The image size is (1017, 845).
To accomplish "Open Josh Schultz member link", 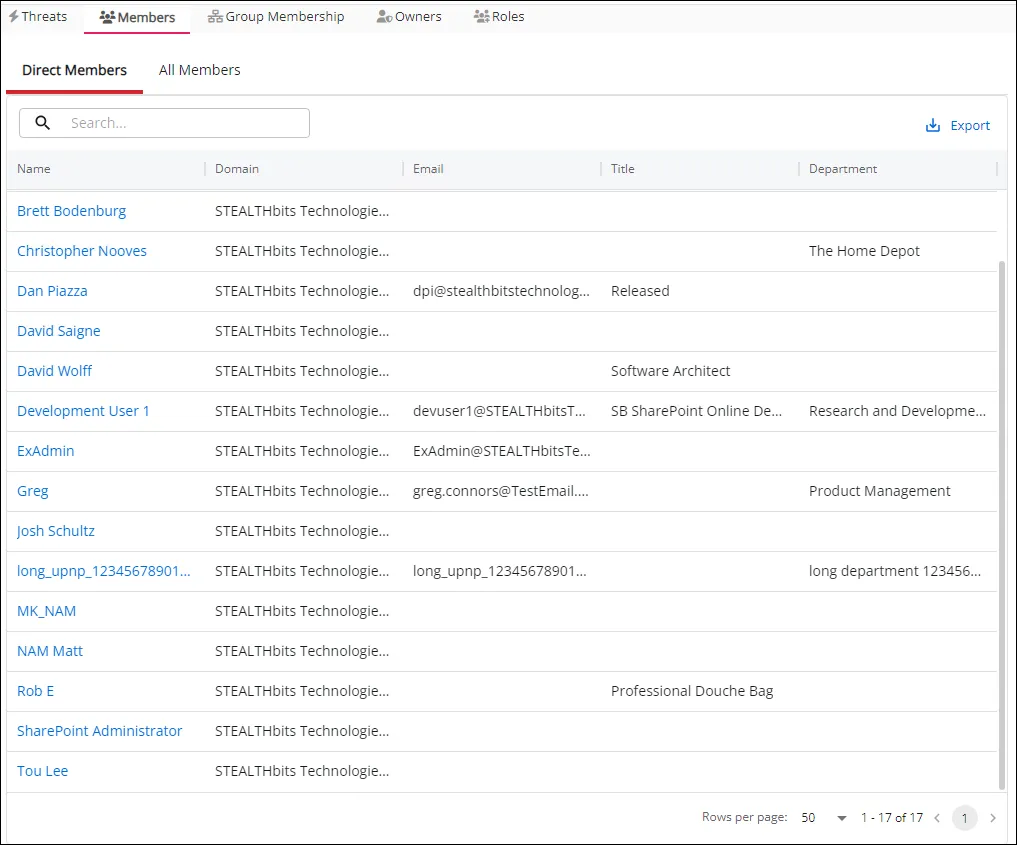I will tap(56, 531).
